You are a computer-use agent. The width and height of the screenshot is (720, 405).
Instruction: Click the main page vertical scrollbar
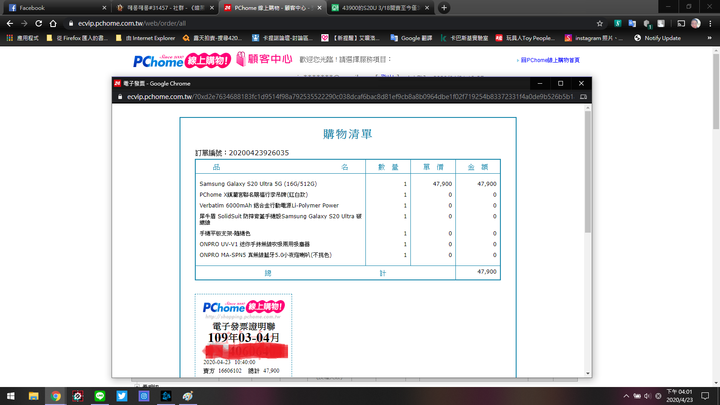pyautogui.click(x=716, y=92)
